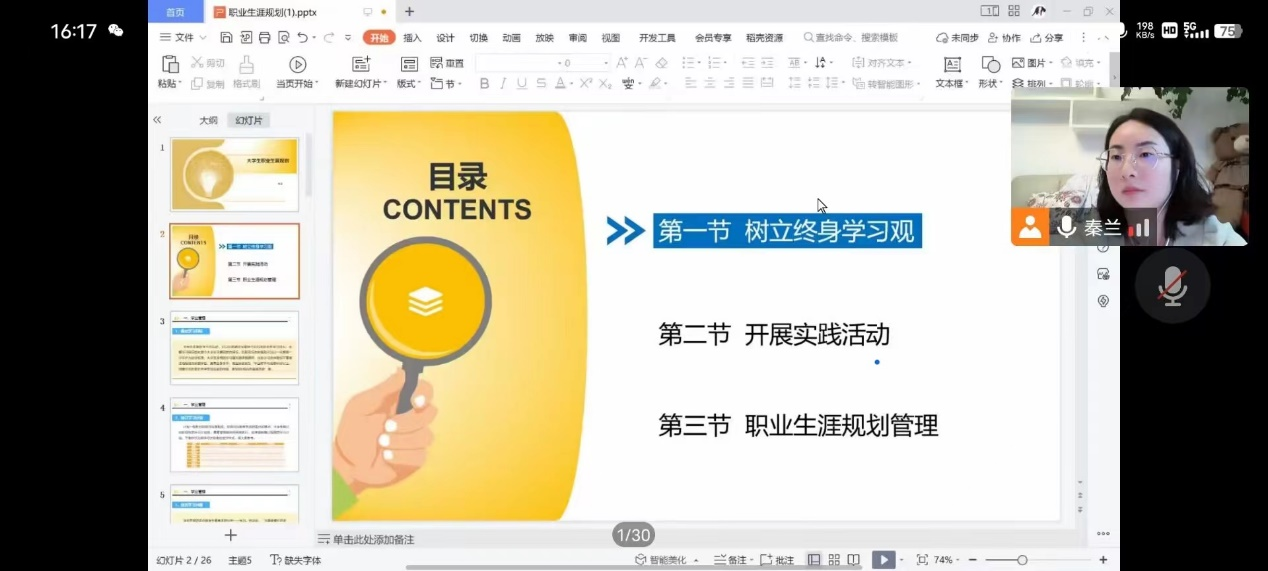Click the 文本框 text box icon

pos(952,65)
